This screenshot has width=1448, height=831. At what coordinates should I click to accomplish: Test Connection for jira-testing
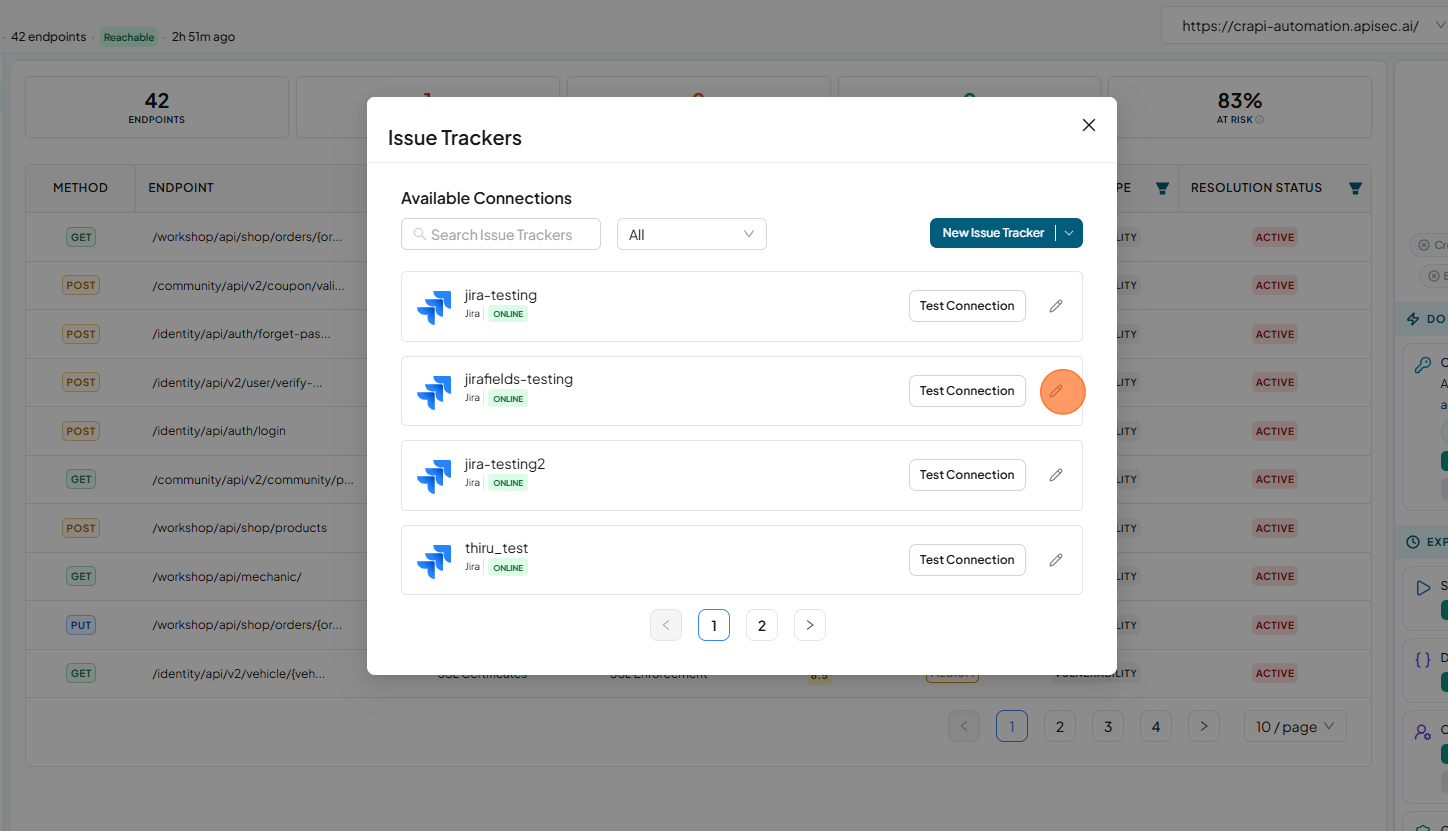point(967,306)
